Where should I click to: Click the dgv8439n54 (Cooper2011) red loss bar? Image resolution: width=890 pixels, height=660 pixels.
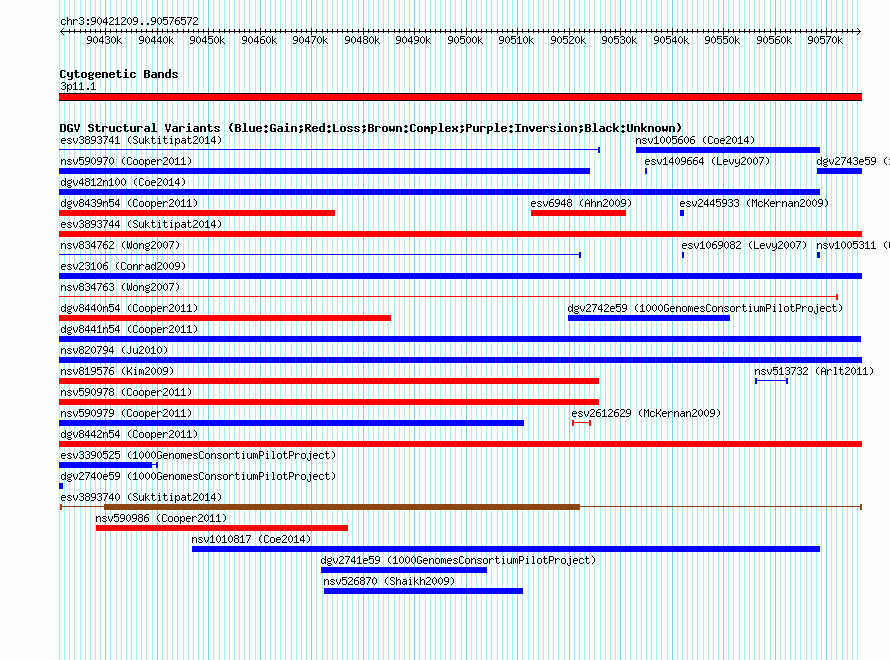(197, 213)
